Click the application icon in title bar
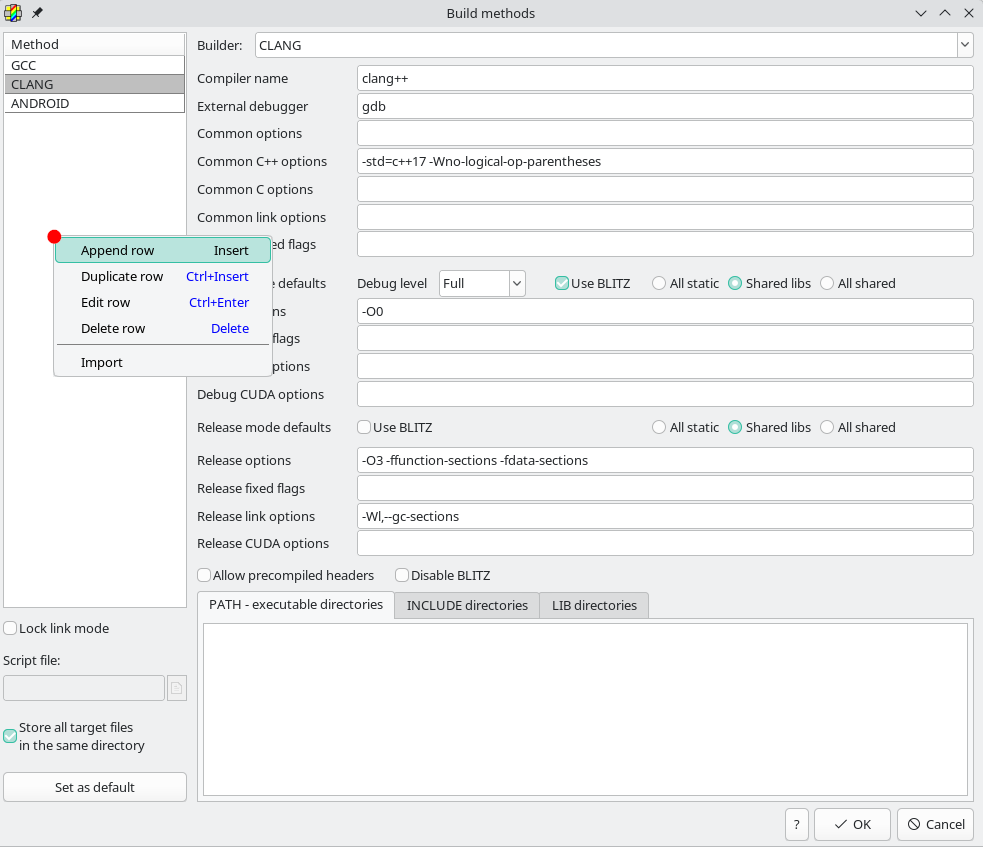Image resolution: width=983 pixels, height=847 pixels. point(13,13)
